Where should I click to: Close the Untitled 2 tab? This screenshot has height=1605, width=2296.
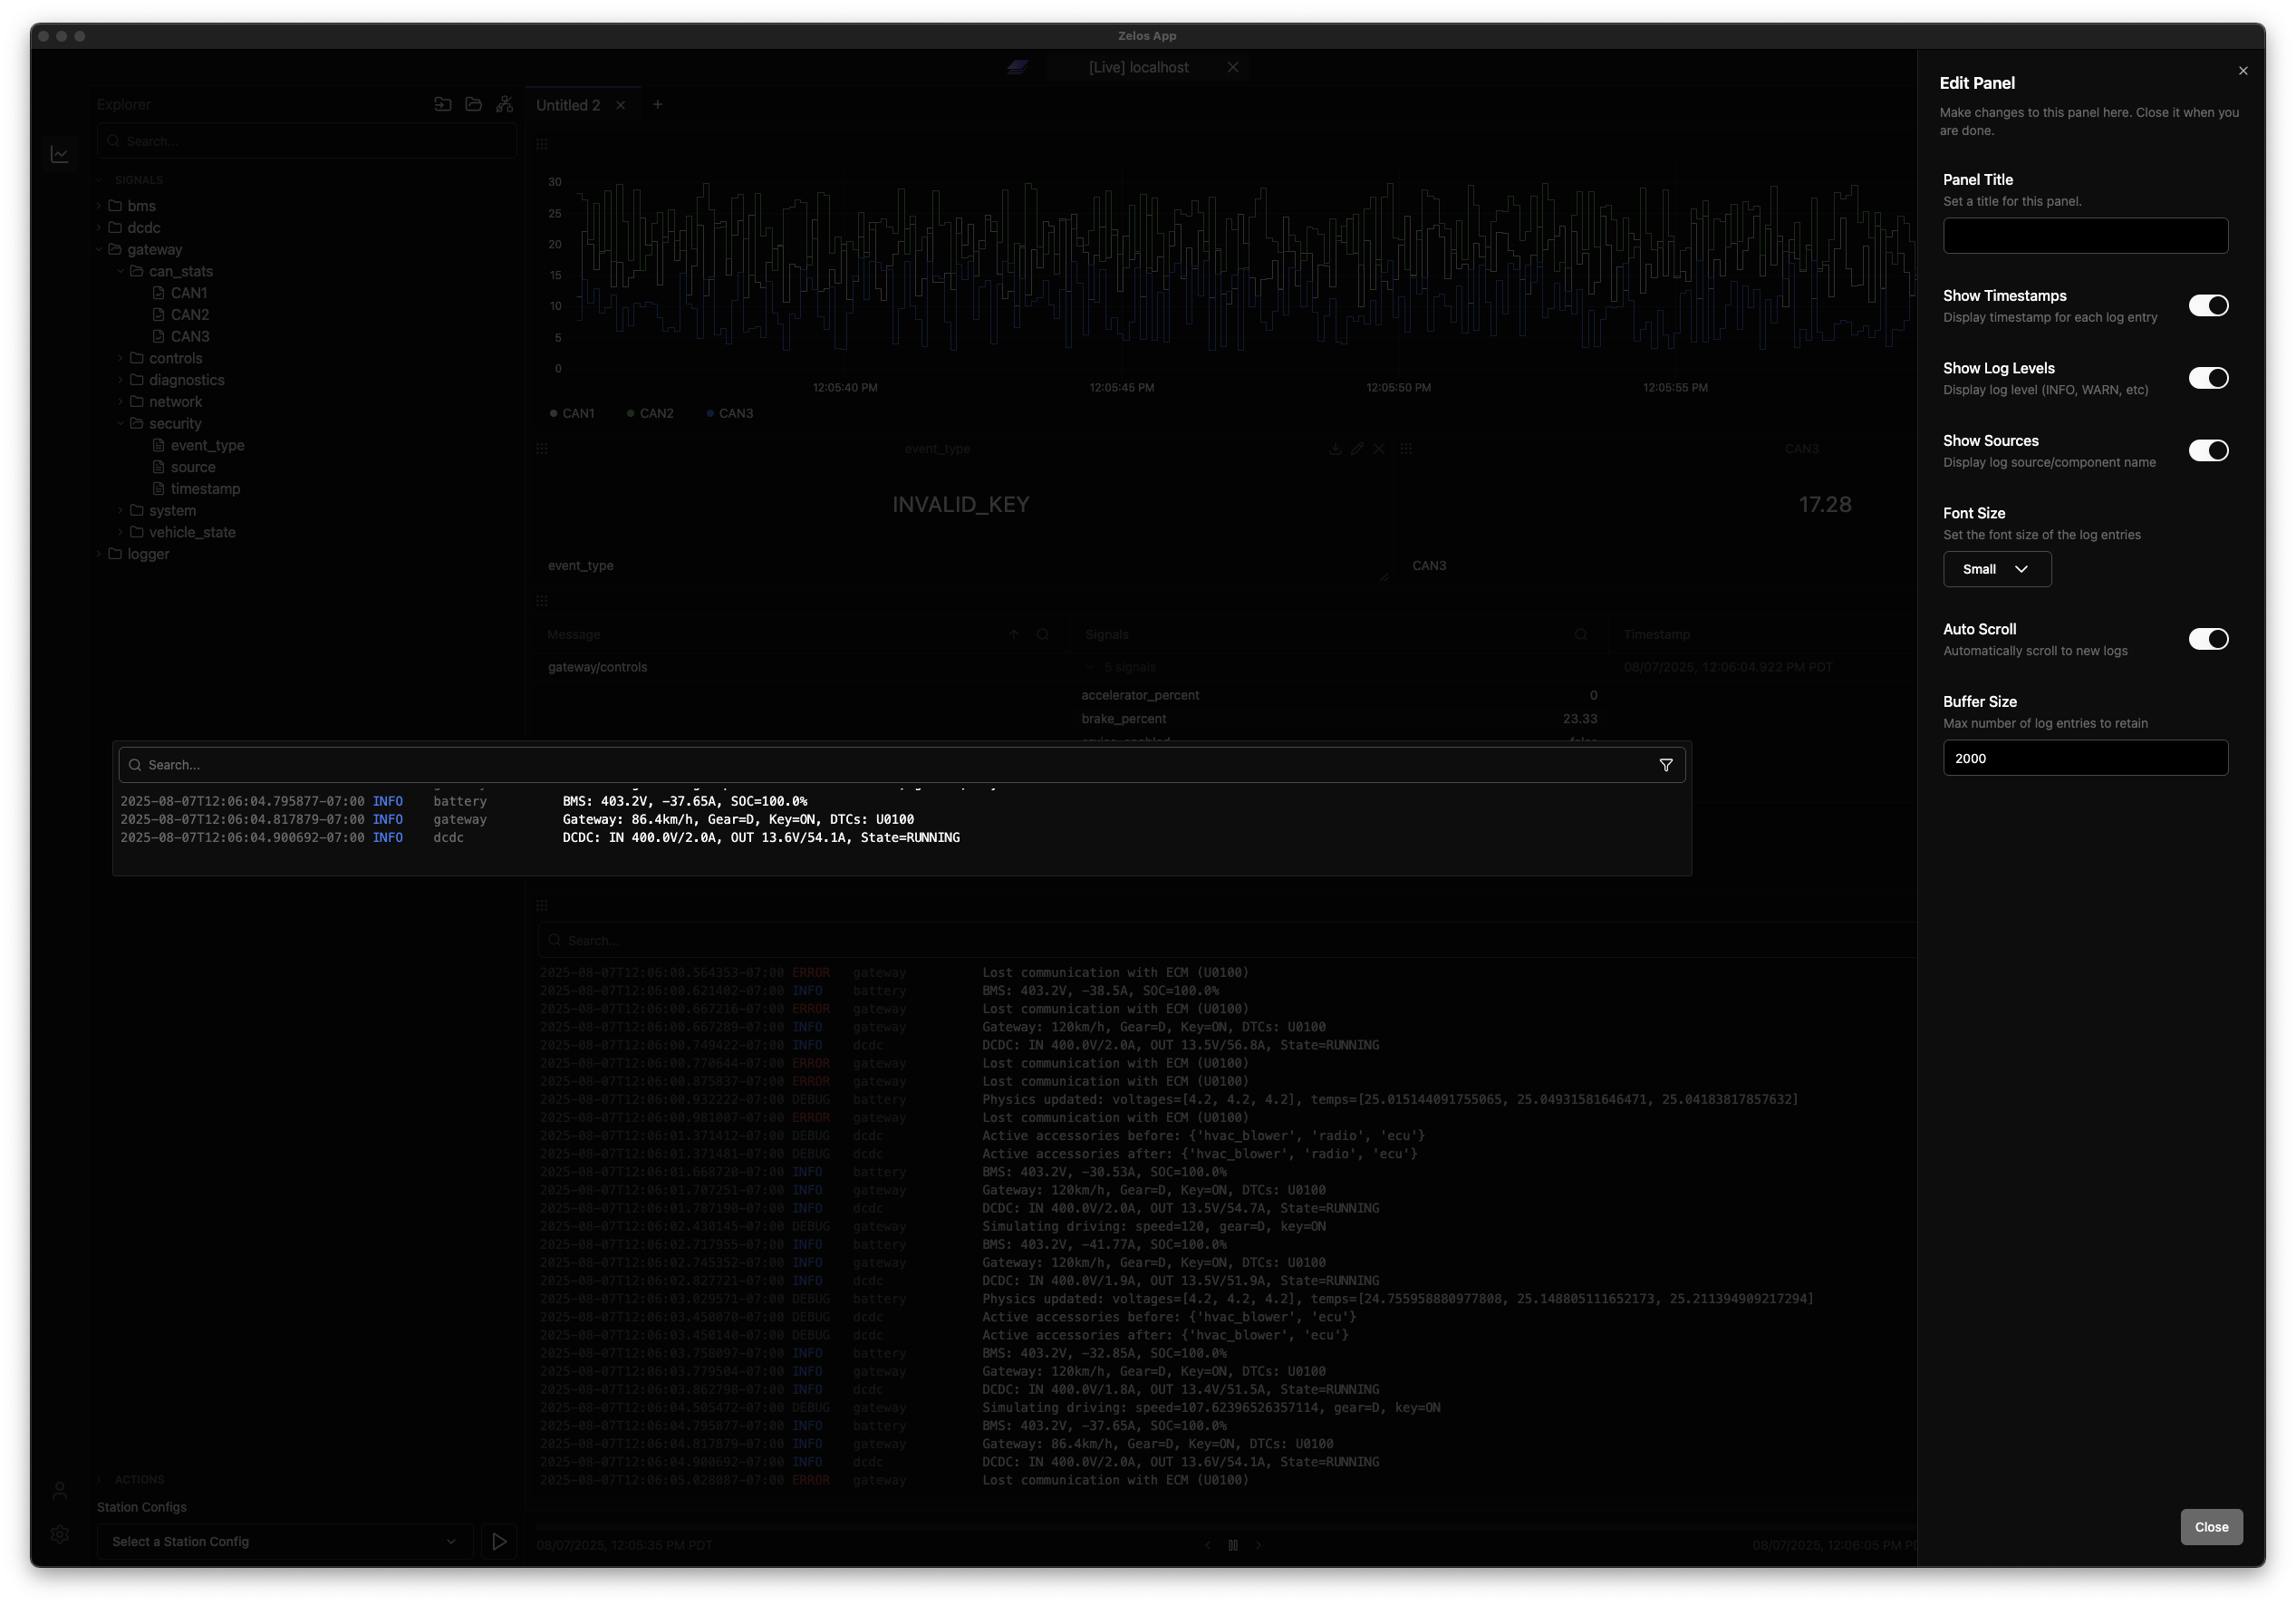point(620,105)
